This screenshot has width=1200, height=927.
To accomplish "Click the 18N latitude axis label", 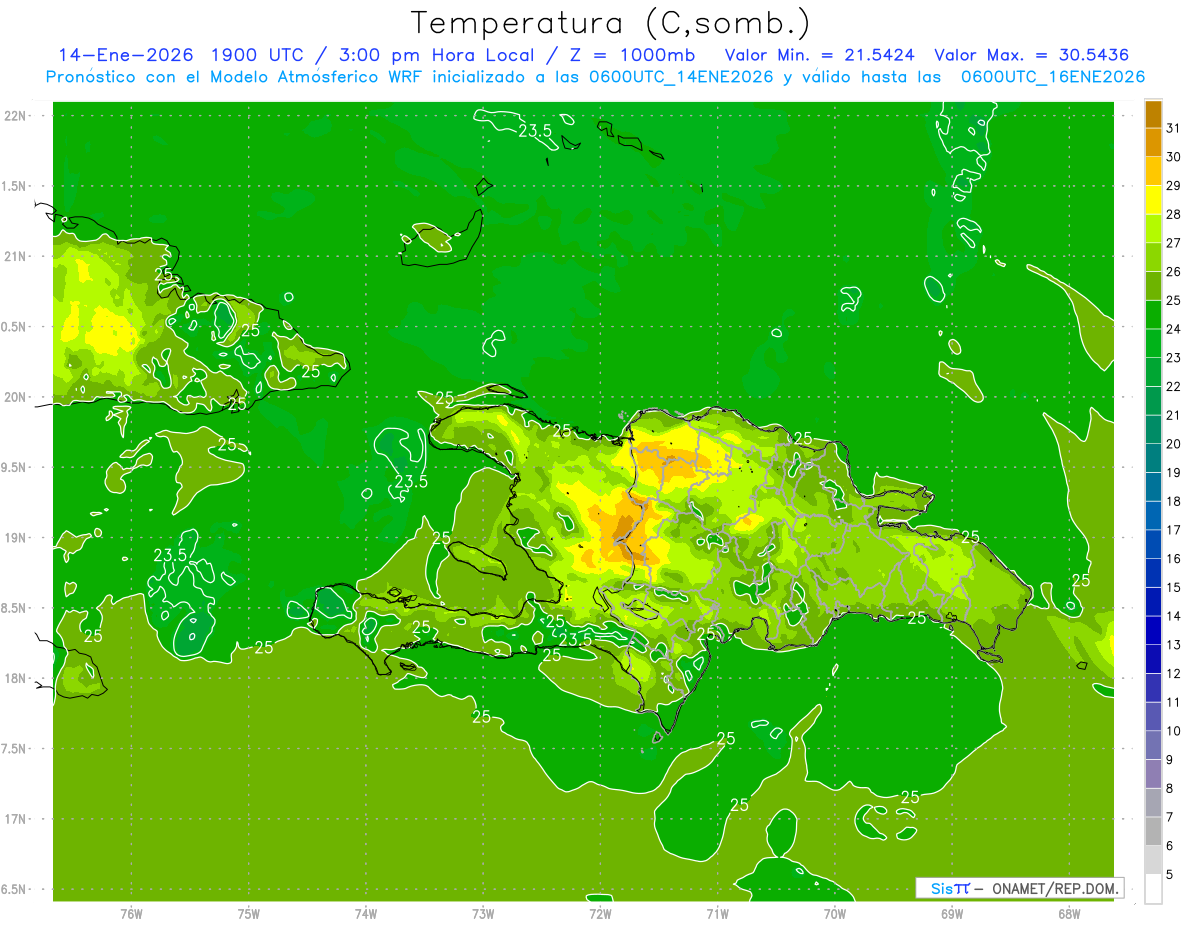I will [x=16, y=678].
